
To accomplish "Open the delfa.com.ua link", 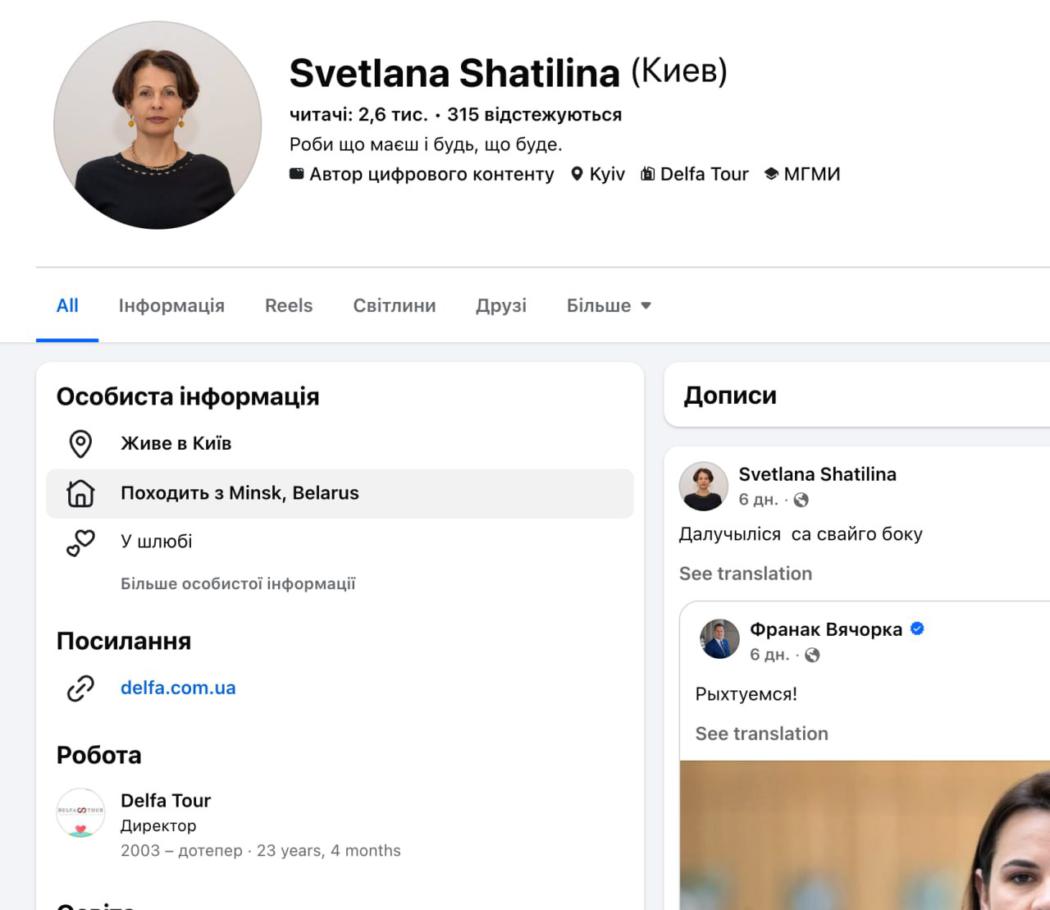I will coord(178,688).
